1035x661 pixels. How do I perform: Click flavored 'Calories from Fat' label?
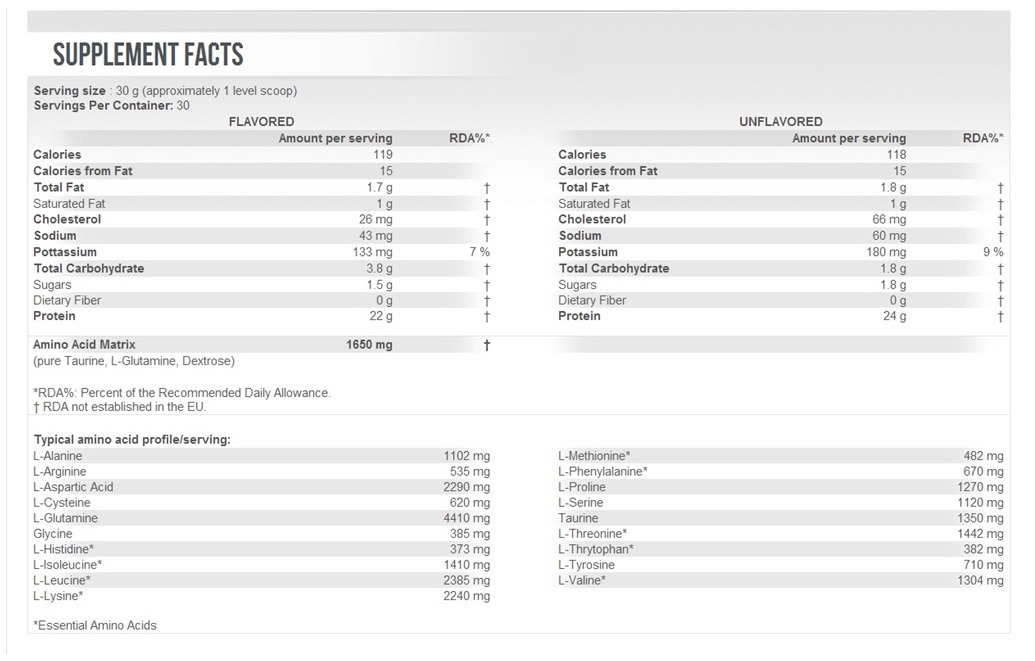(83, 171)
